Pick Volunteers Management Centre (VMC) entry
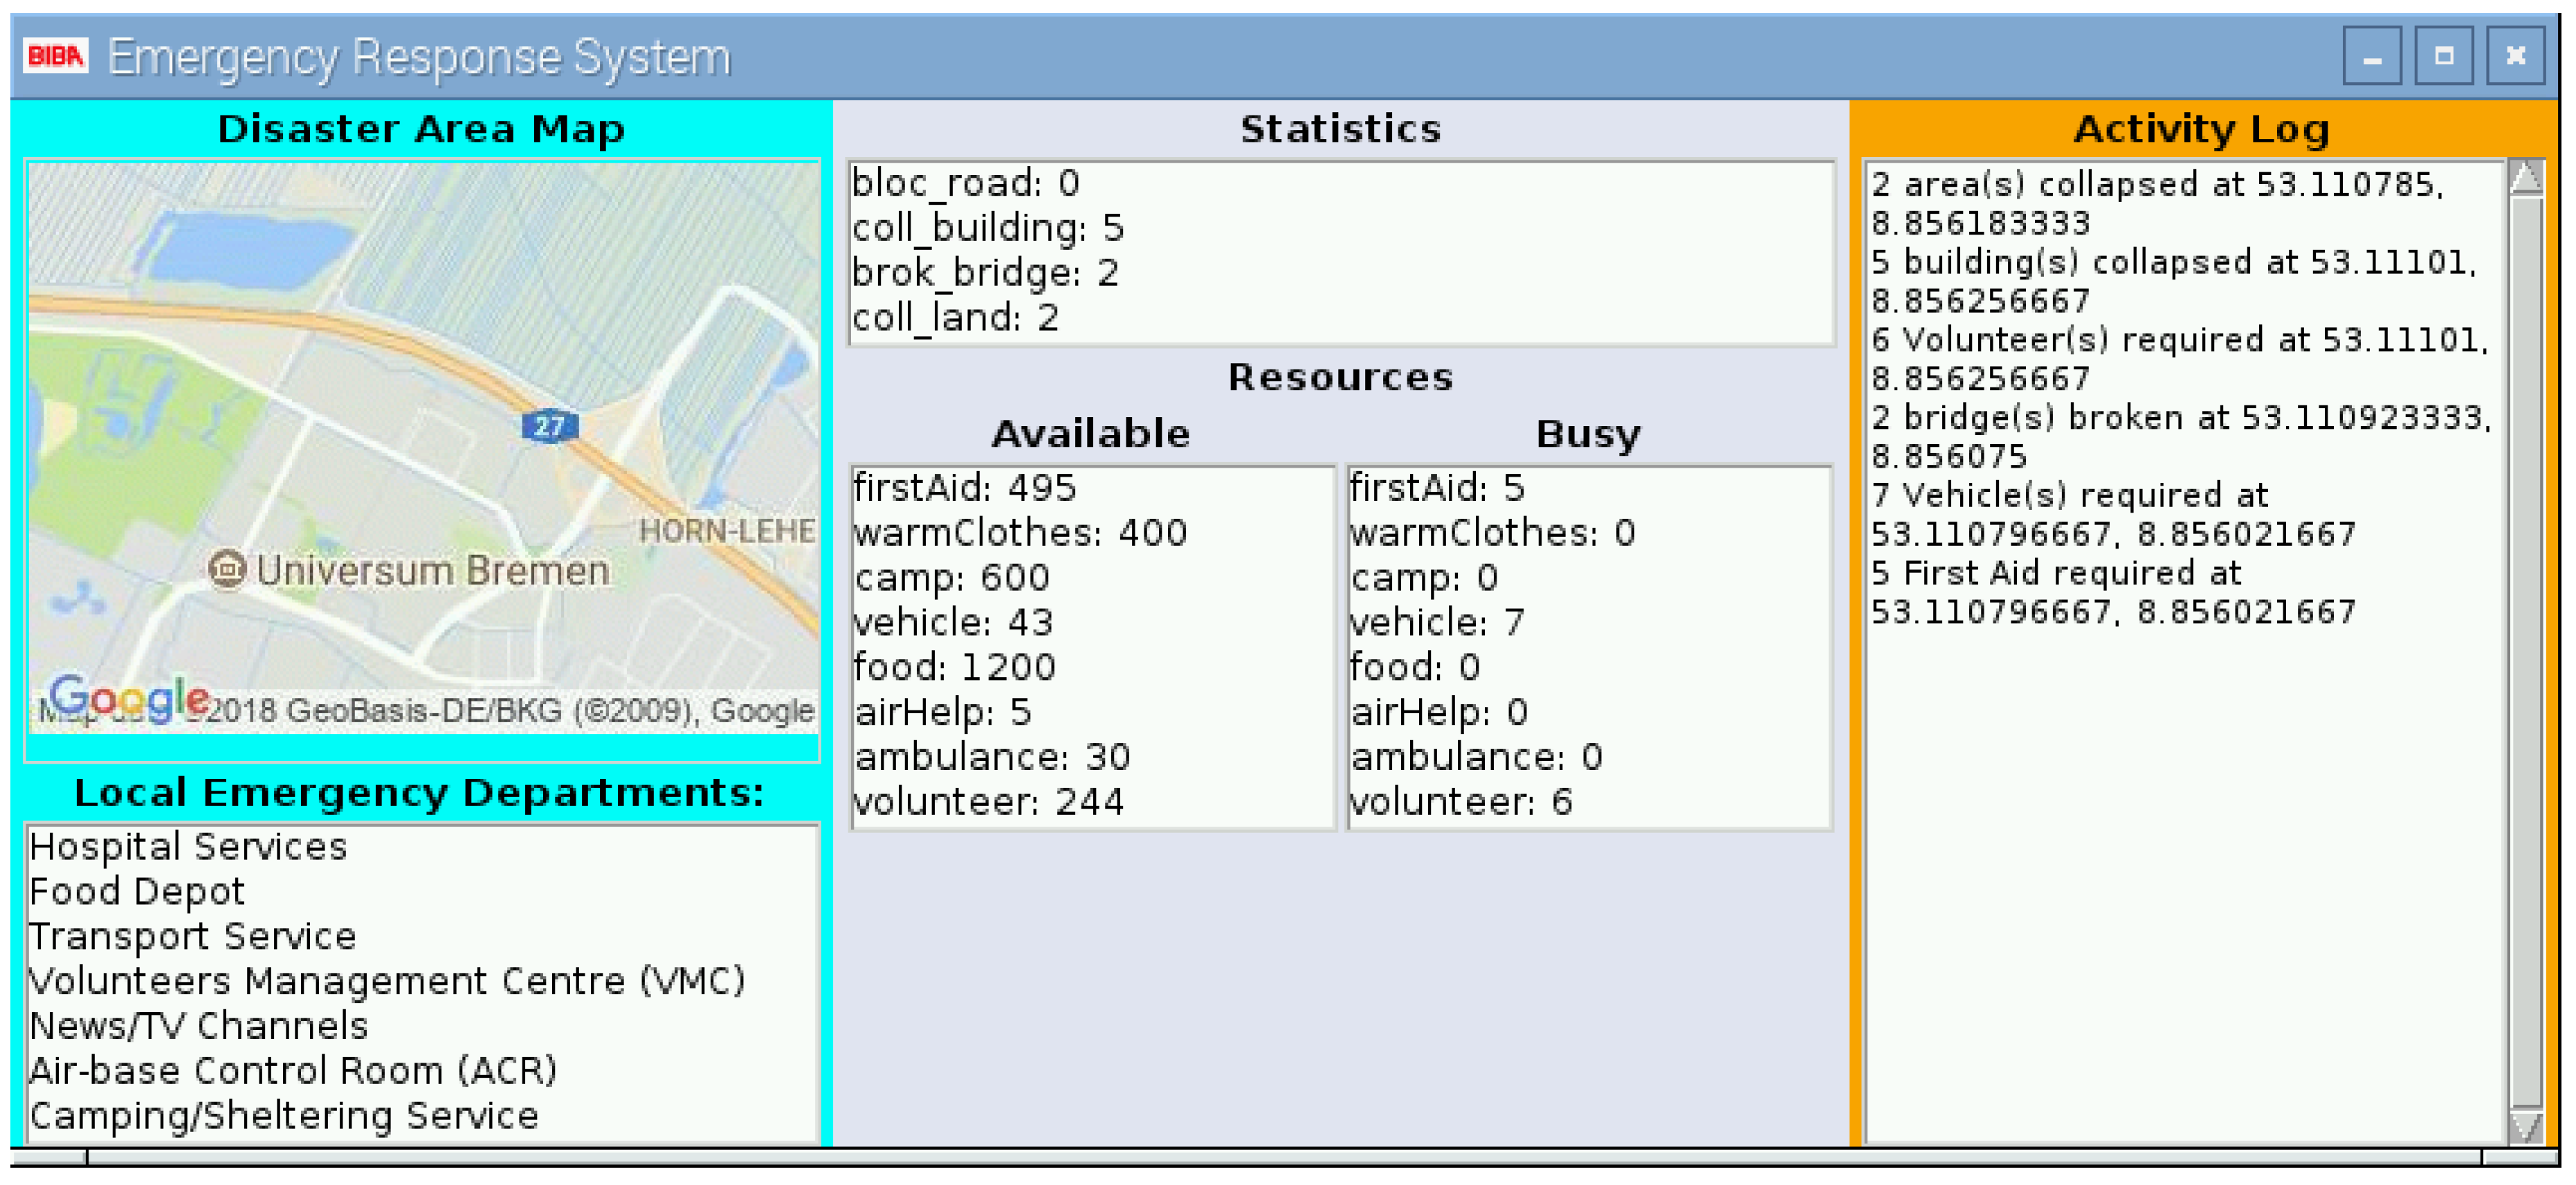 (x=387, y=981)
